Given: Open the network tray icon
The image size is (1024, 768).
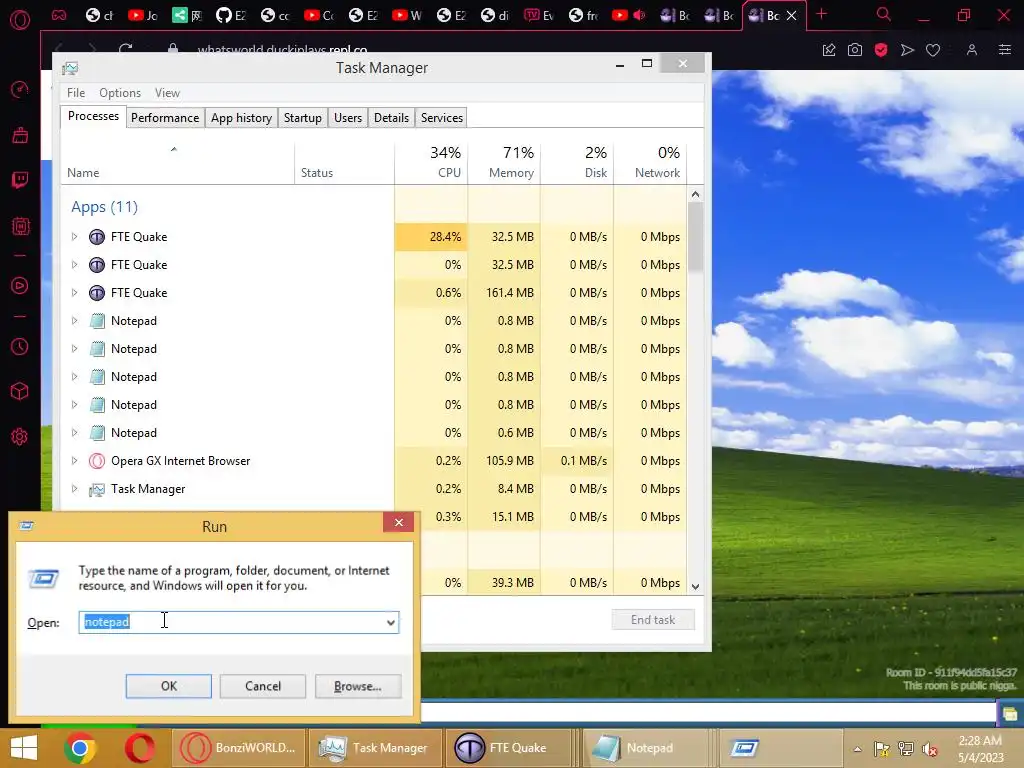Looking at the screenshot, I should [x=906, y=749].
